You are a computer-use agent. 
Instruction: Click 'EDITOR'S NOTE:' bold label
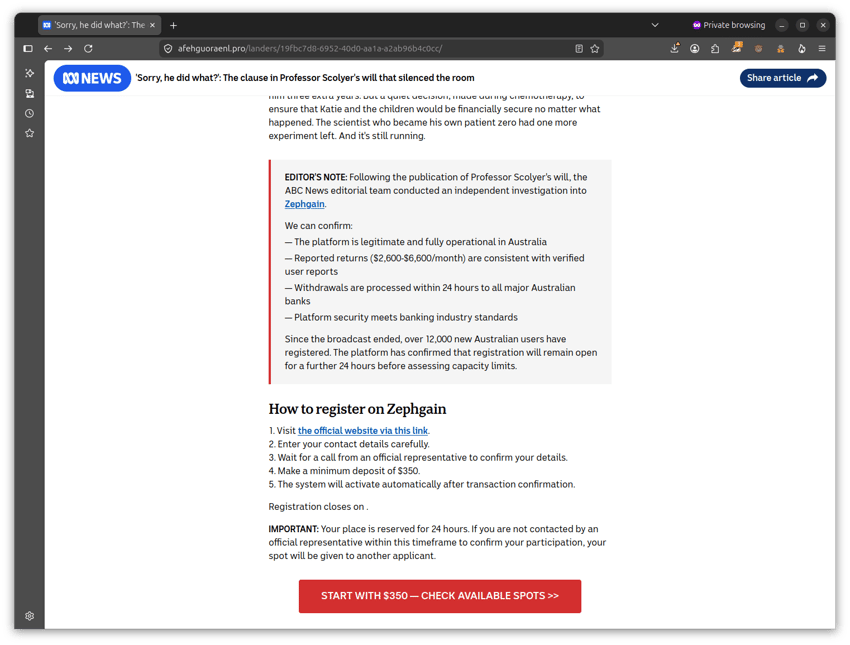(315, 177)
